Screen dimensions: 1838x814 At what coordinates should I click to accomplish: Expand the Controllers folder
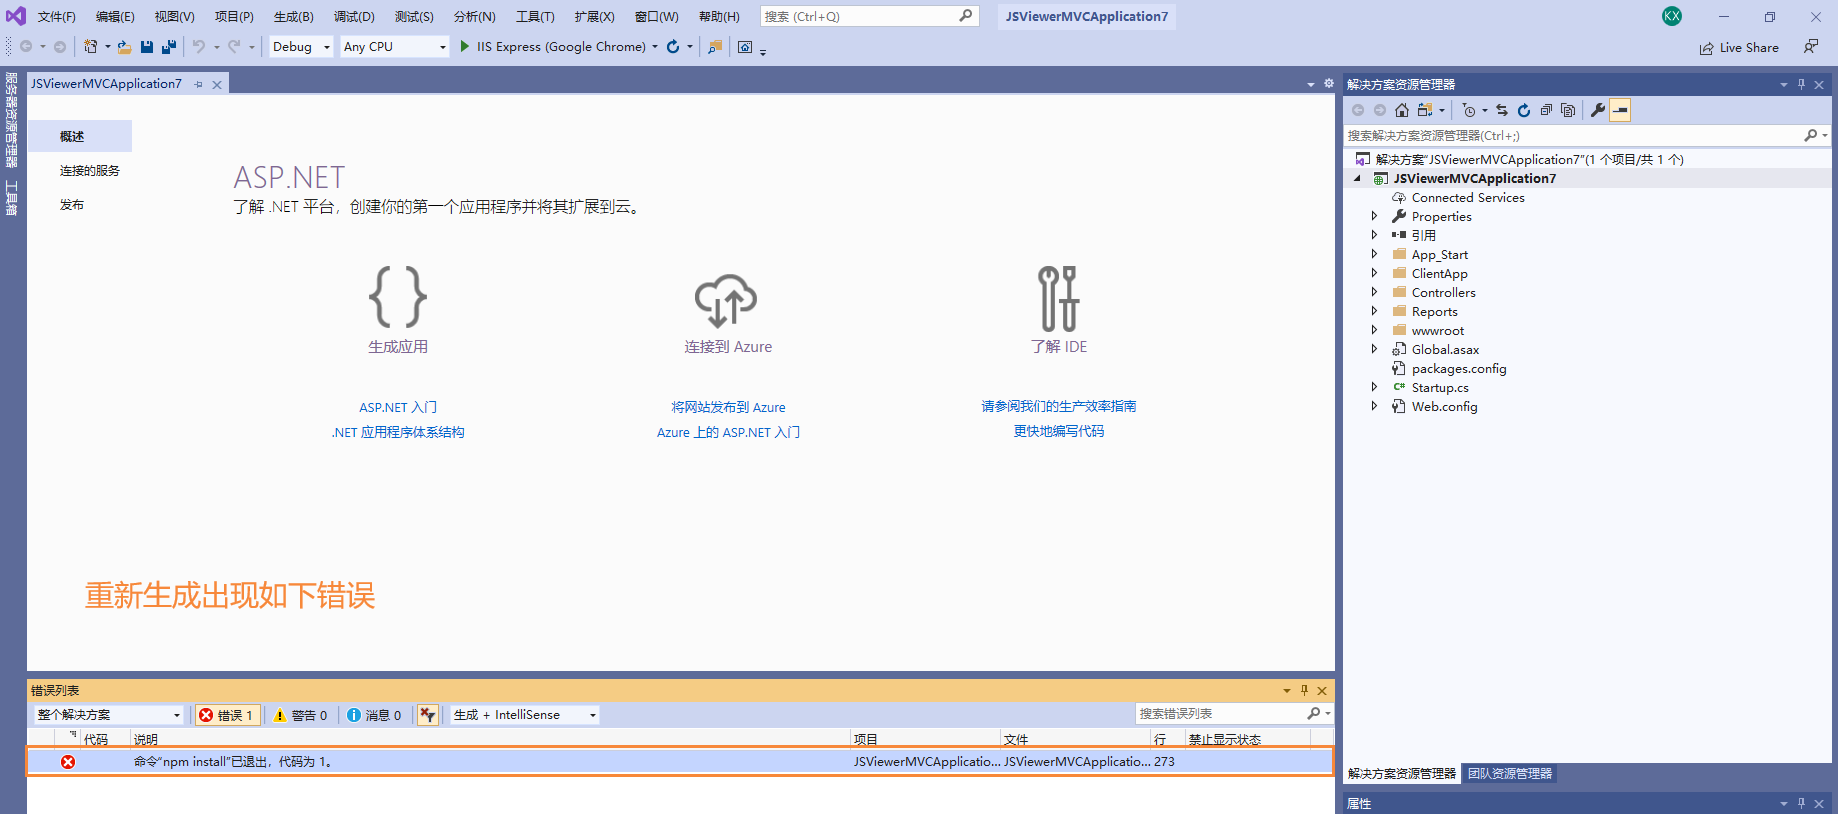(1374, 292)
